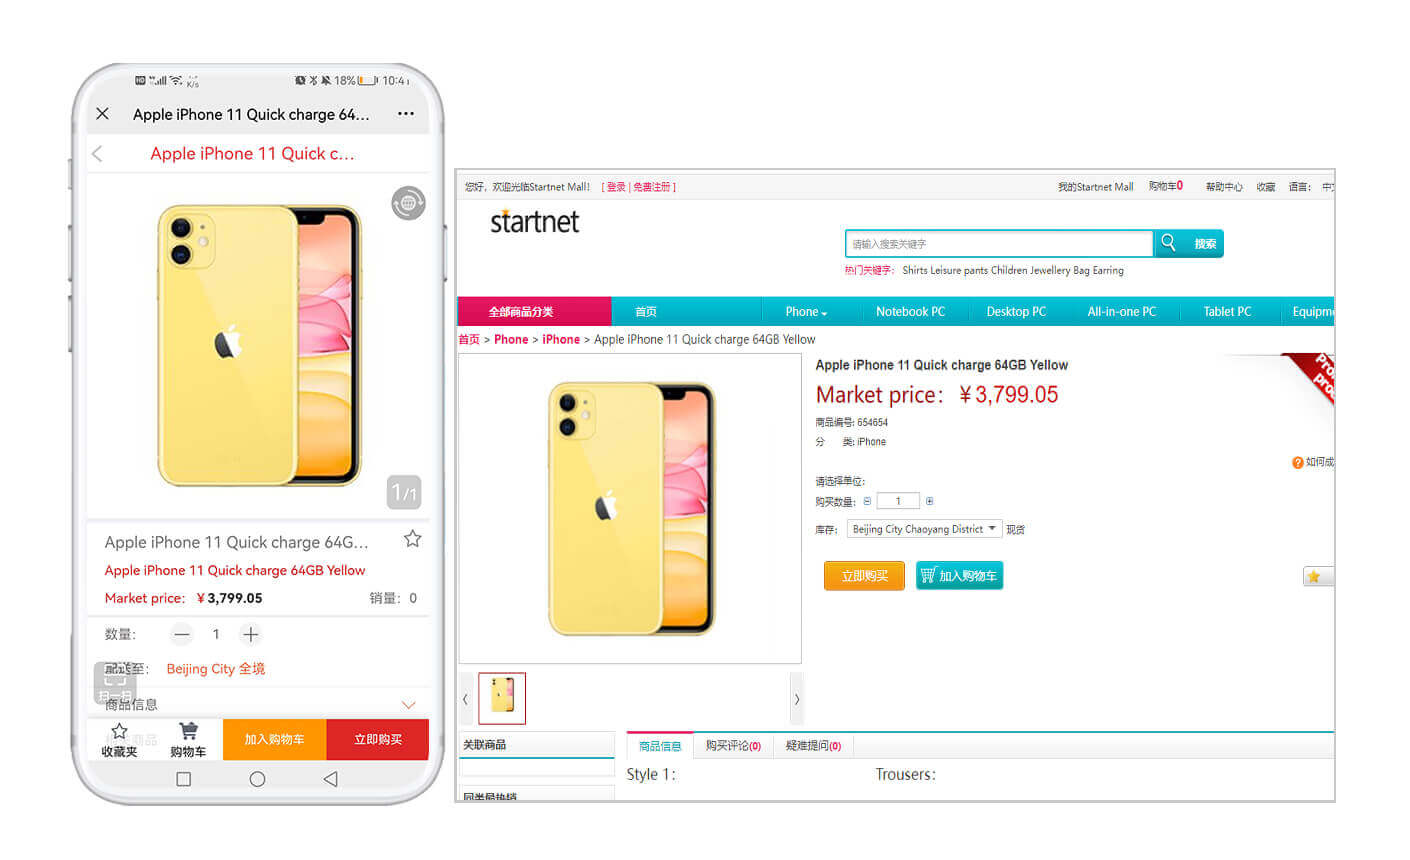Tap the orange 加入购物车 button on phone
This screenshot has width=1410, height=860.
[x=274, y=740]
